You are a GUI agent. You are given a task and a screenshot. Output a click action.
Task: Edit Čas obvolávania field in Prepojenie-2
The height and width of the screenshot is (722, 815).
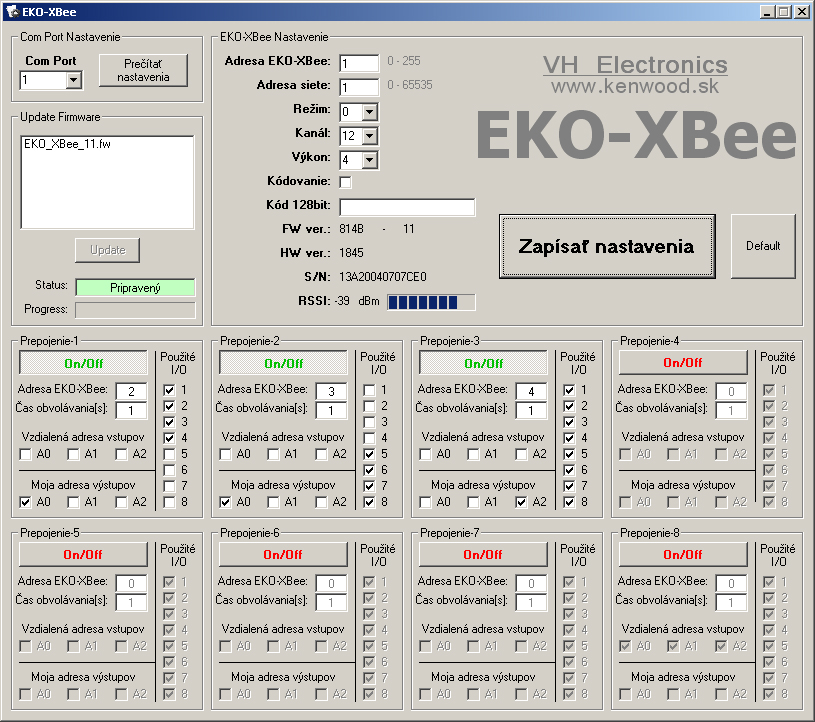coord(331,410)
